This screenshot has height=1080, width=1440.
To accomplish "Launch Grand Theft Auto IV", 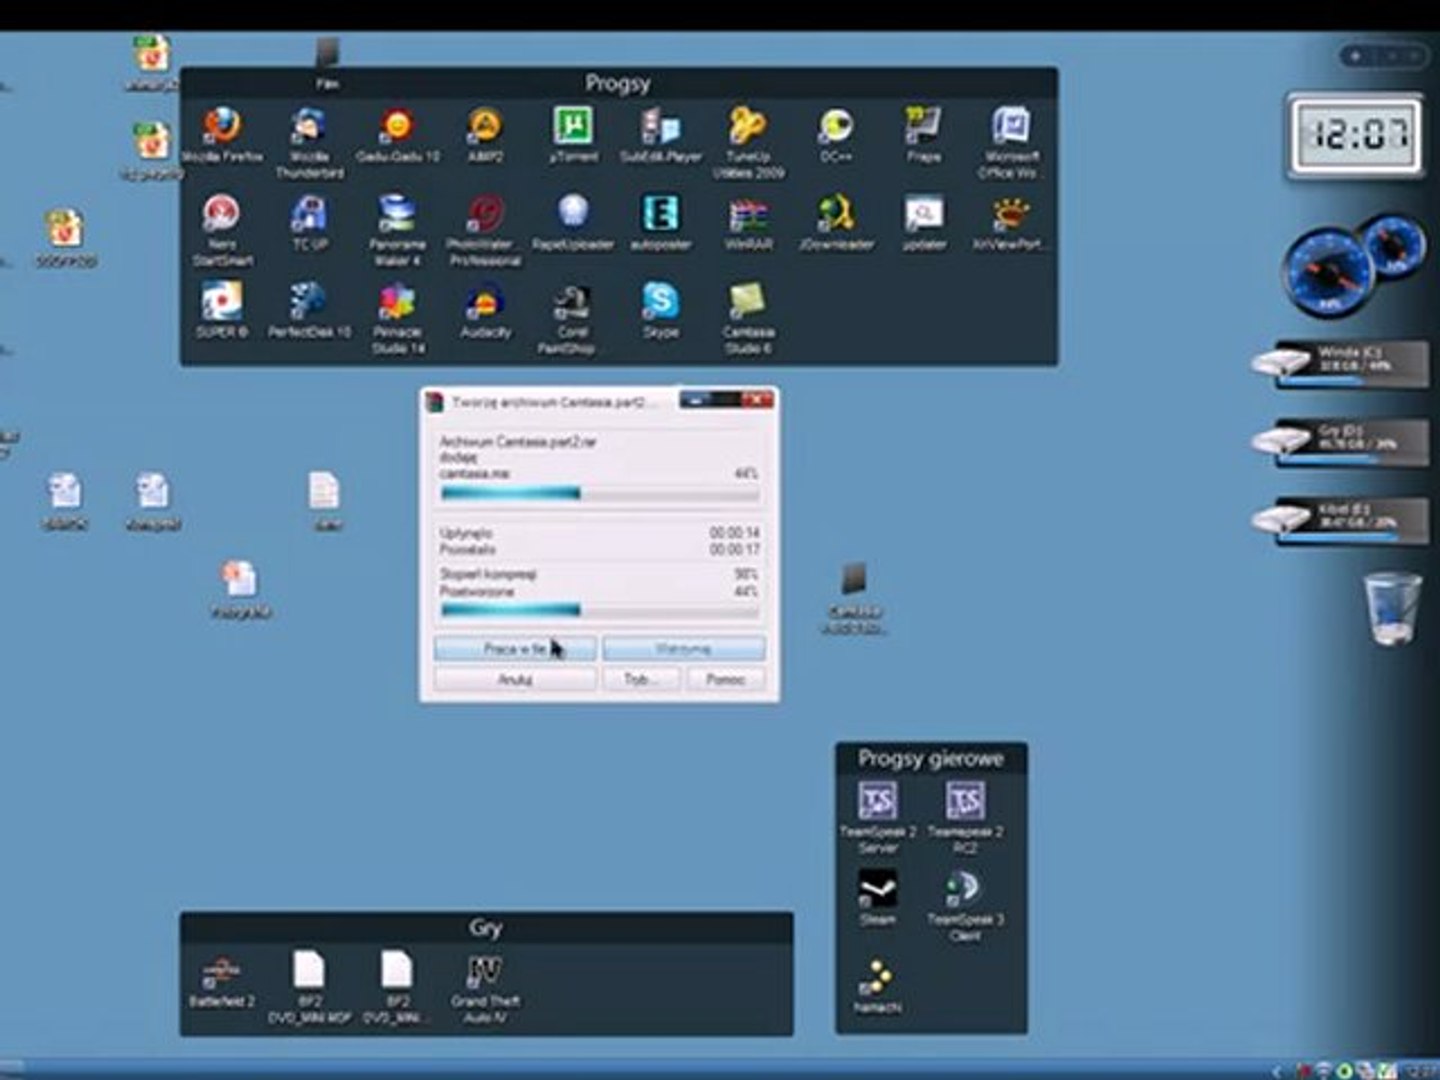I will click(x=485, y=988).
